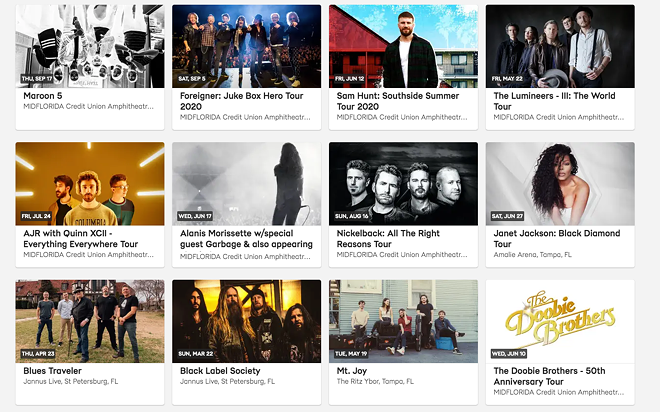View the Nickelback band photo card
This screenshot has width=660, height=412.
403,183
